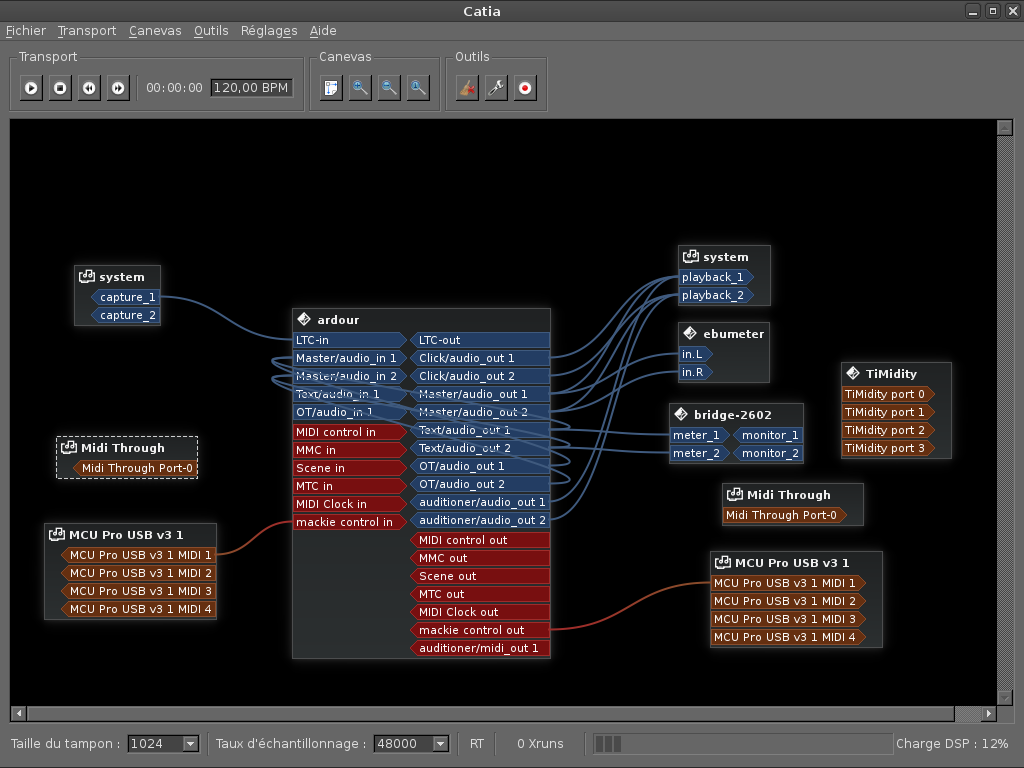Screen dimensions: 1024x768
Task: Select ardour's MMC in port
Action: tap(350, 450)
